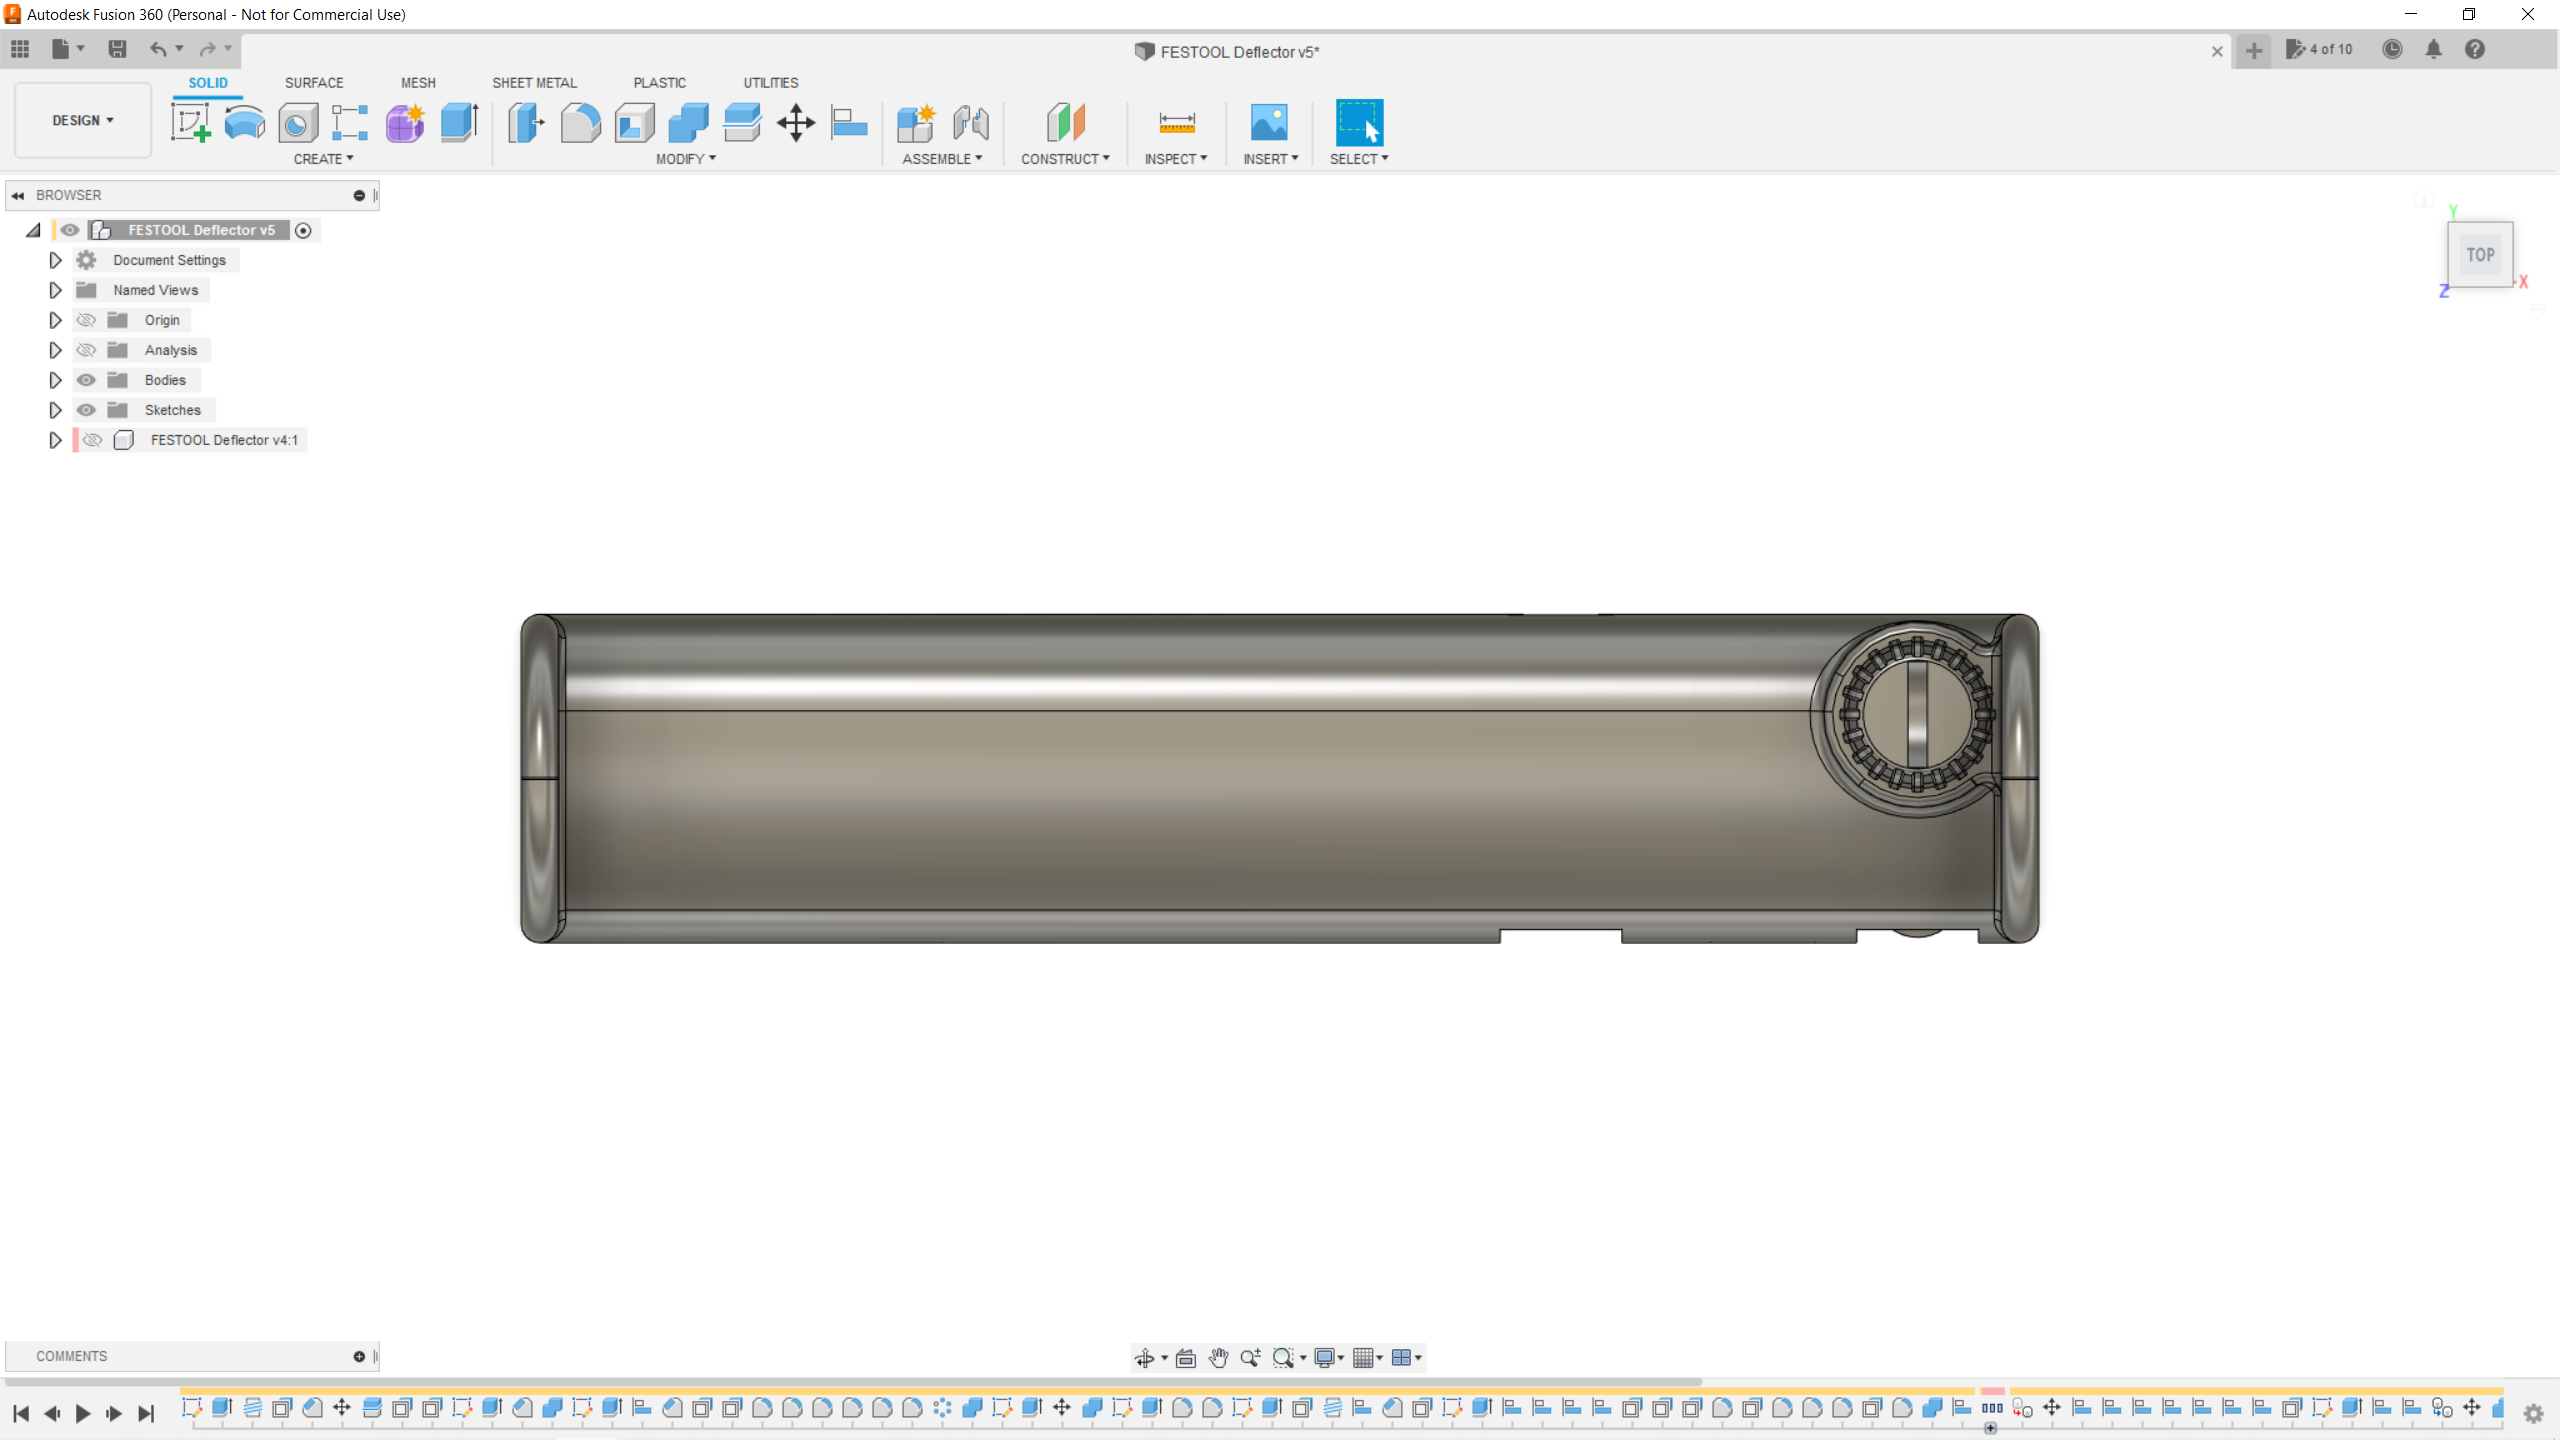The height and width of the screenshot is (1440, 2560).
Task: Open the Measure tool under Inspect
Action: coord(1176,122)
